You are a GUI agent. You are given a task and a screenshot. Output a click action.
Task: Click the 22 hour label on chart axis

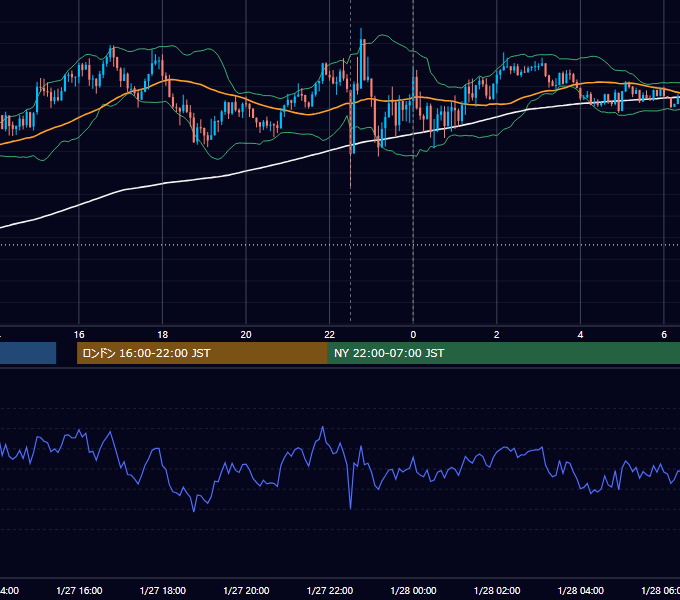(330, 335)
